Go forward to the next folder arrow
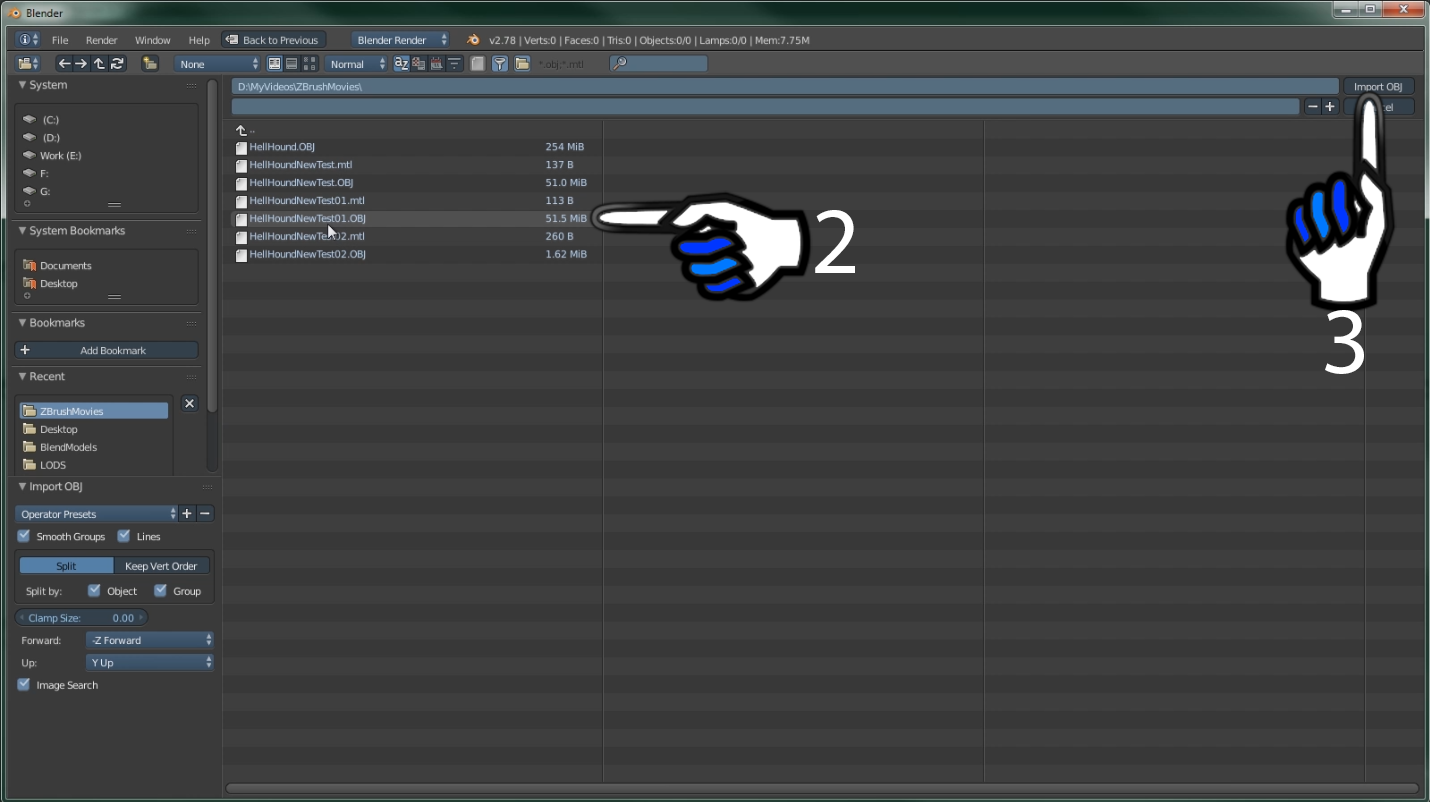 (81, 64)
